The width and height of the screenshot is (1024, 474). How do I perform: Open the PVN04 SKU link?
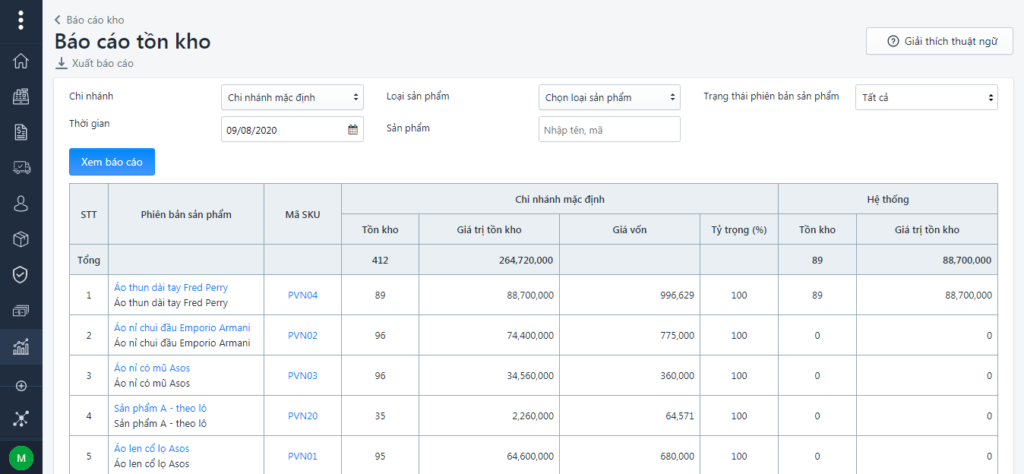(302, 295)
